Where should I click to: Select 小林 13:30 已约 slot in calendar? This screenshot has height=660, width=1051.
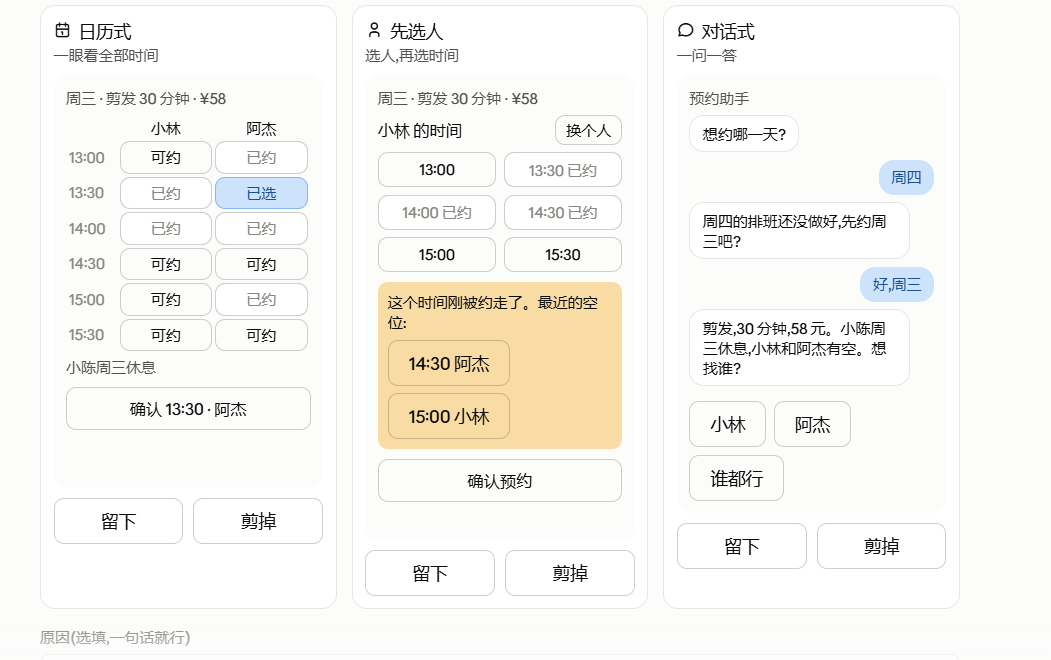point(166,193)
